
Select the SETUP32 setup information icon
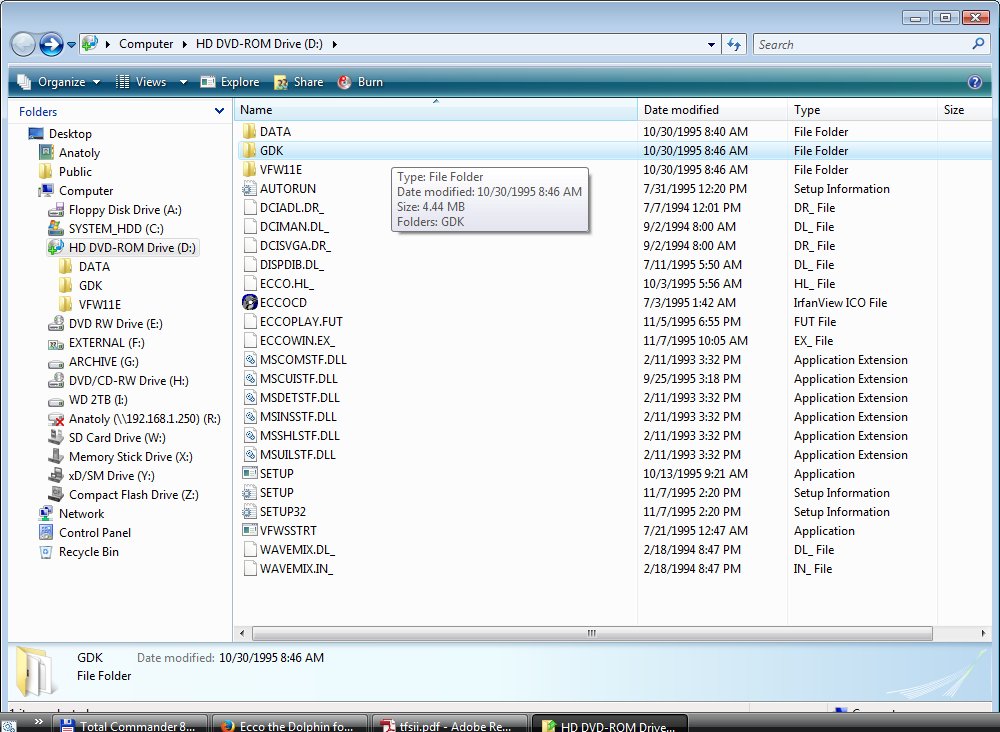[x=249, y=511]
